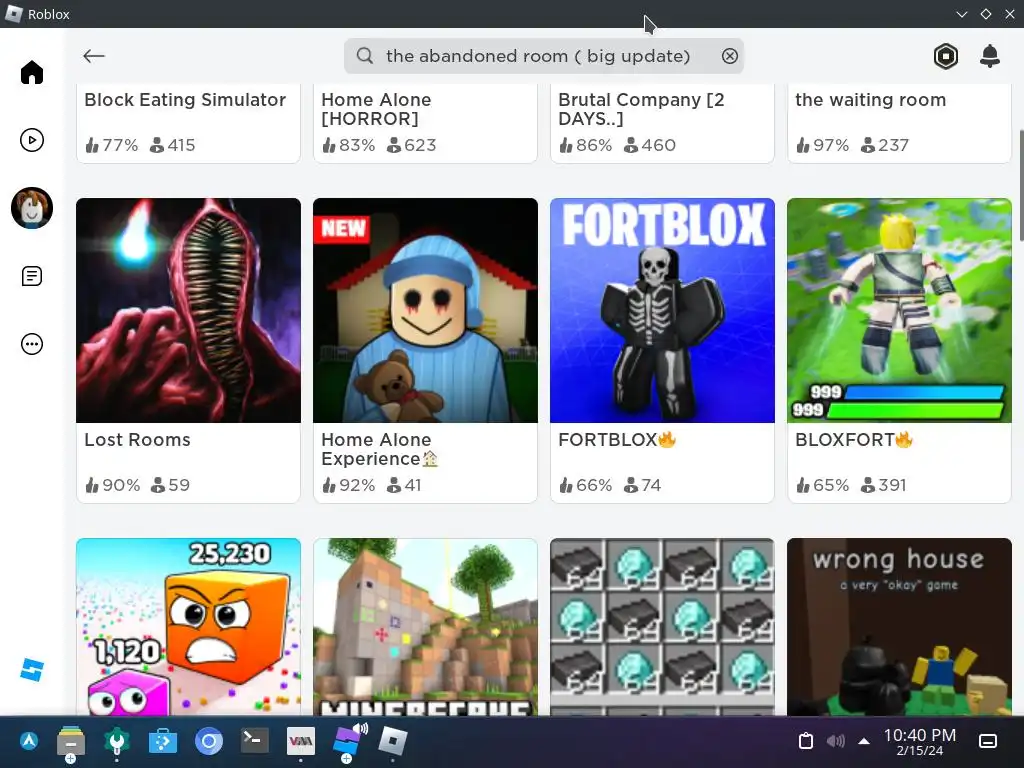Use the vertical scrollbar on the right

[1021, 186]
